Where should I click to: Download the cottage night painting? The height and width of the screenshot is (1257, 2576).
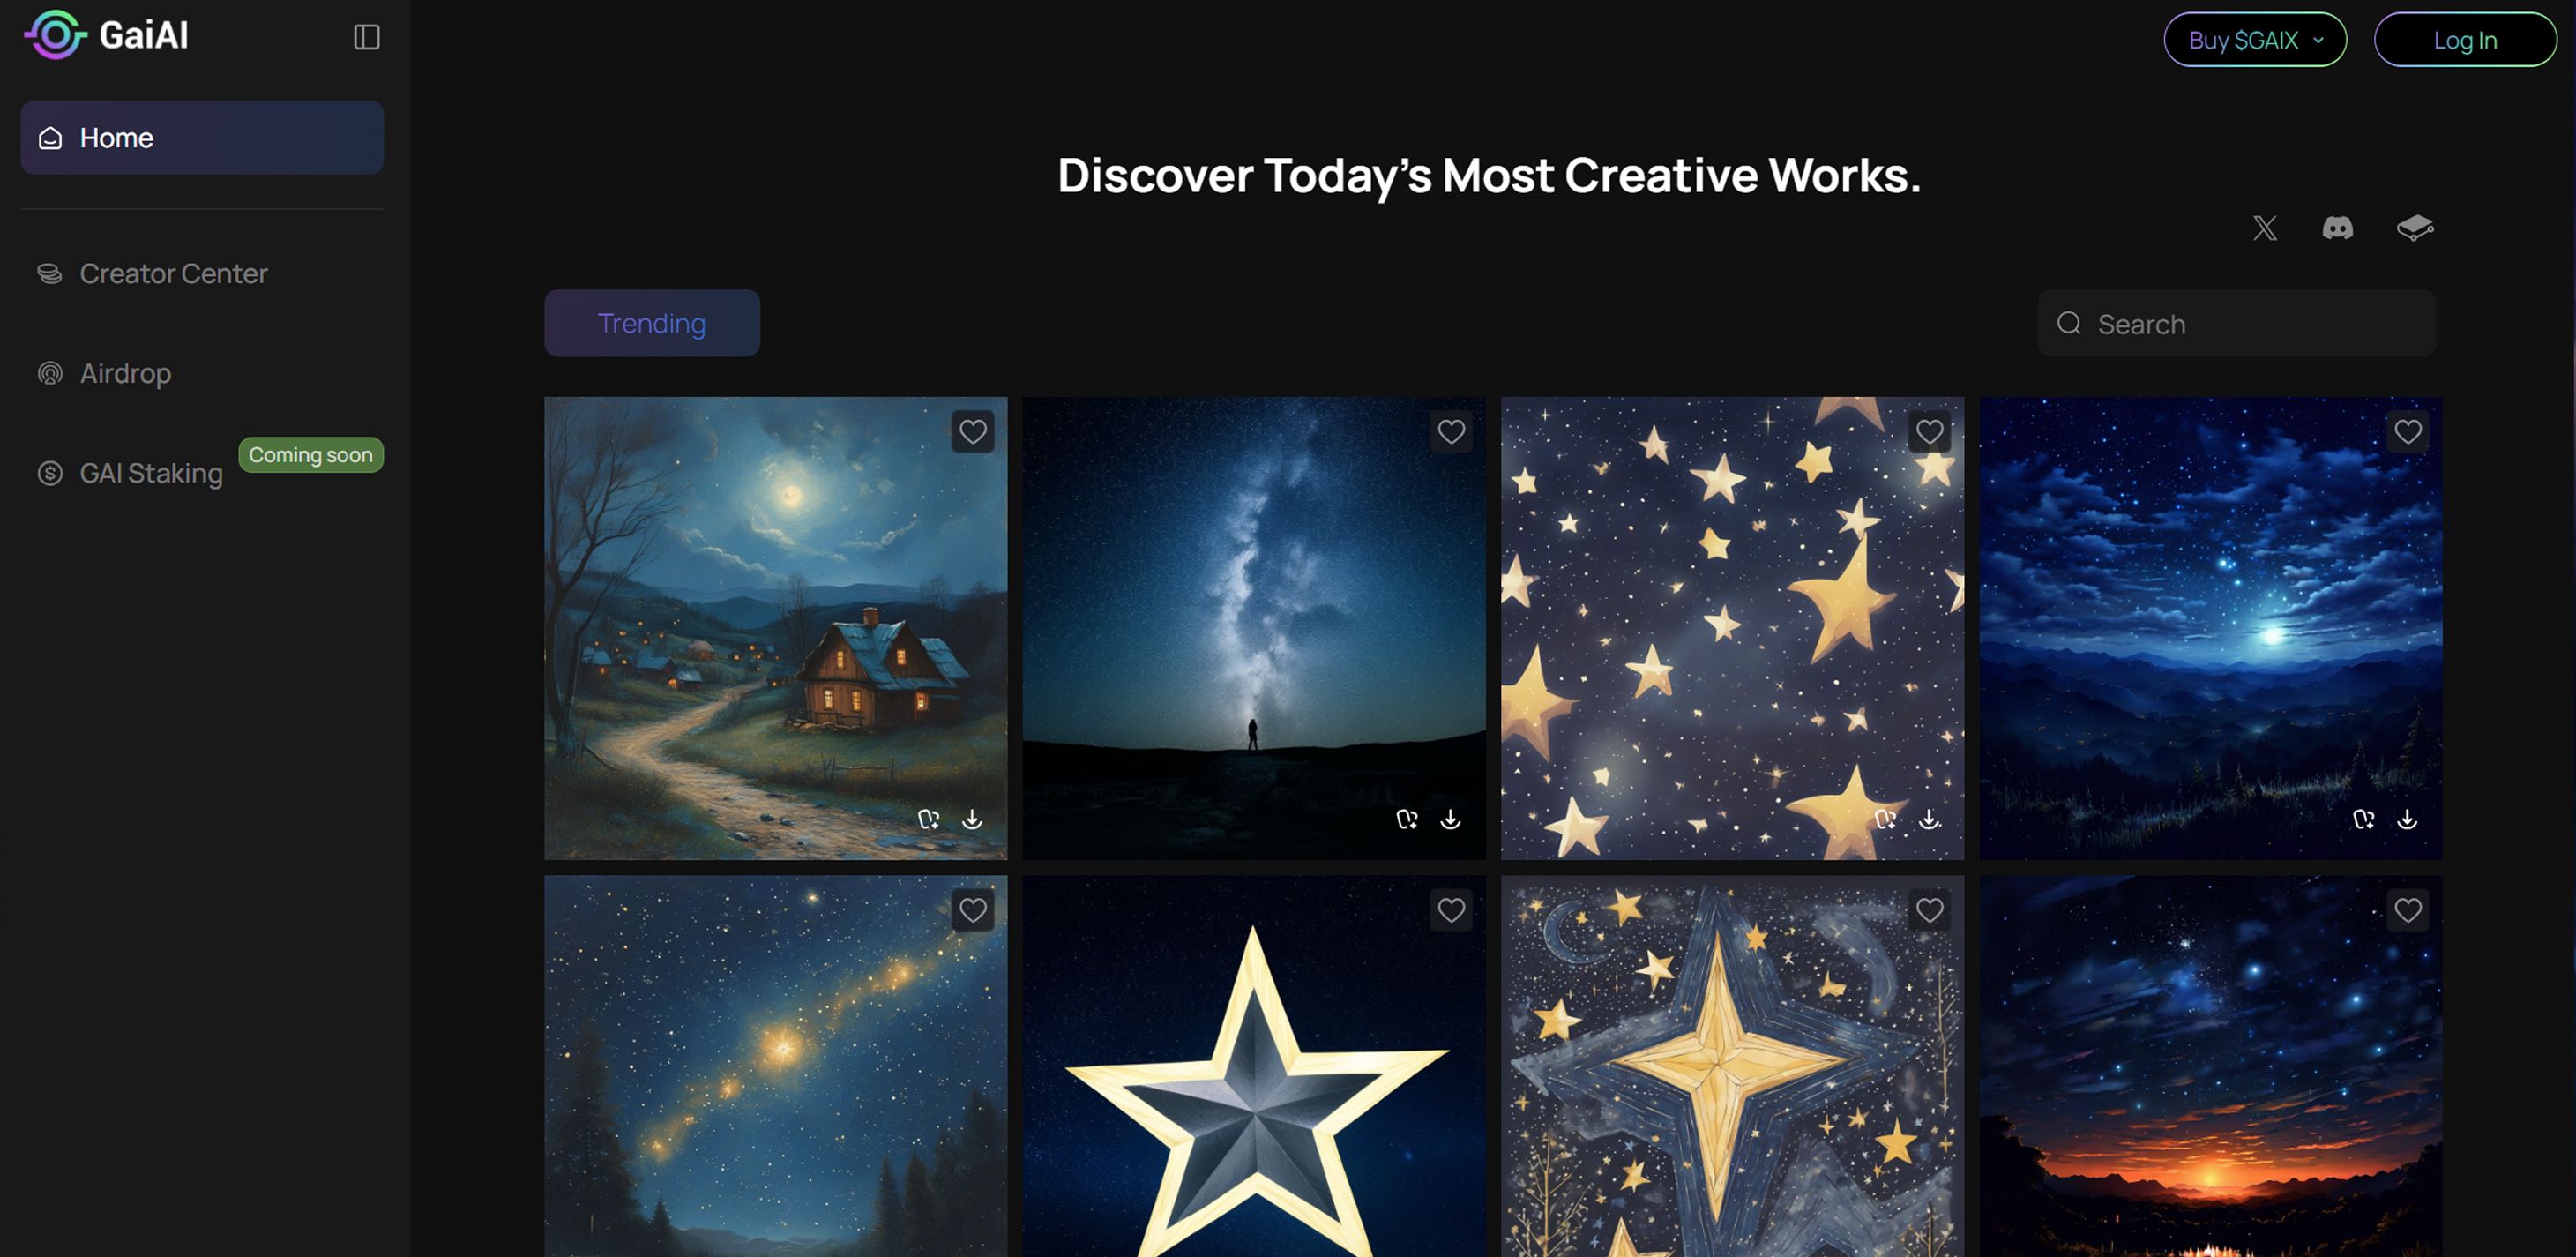click(972, 819)
